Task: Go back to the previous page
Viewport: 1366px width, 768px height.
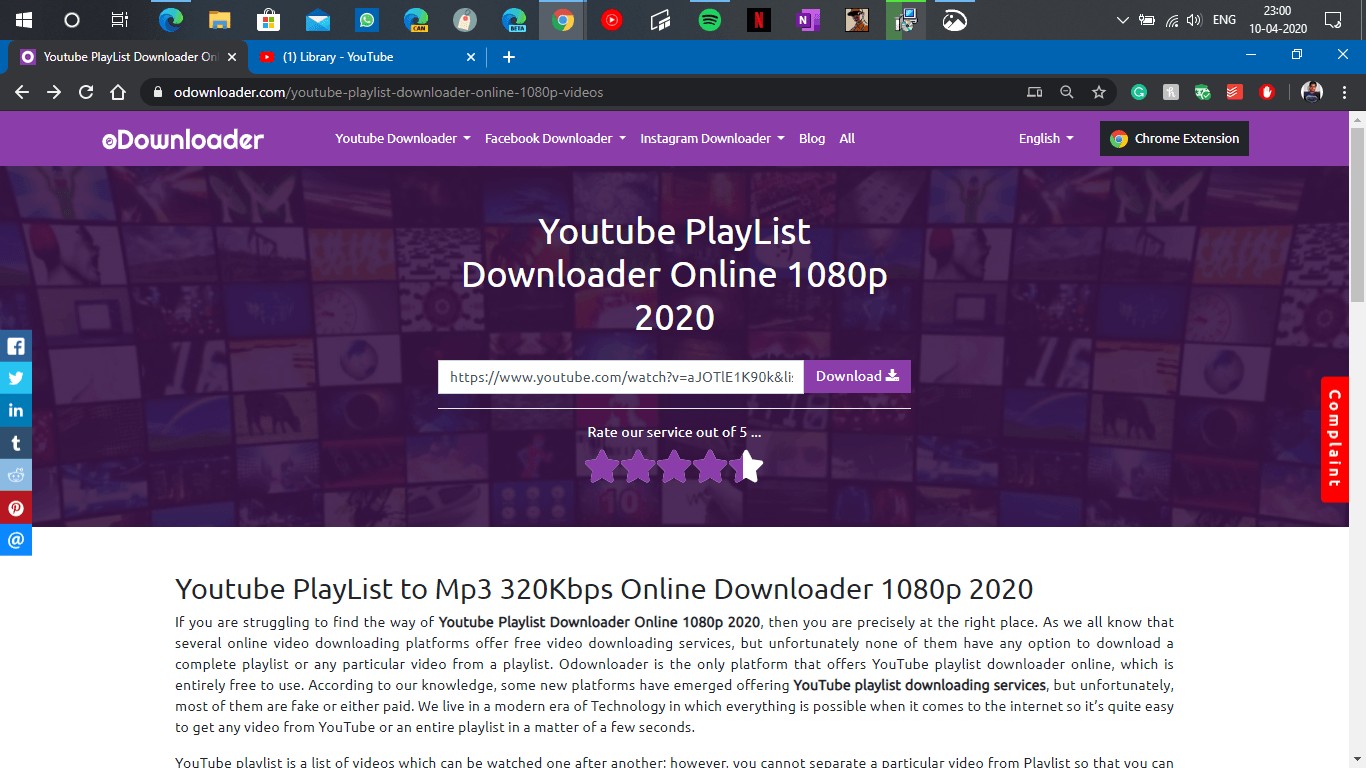Action: point(22,92)
